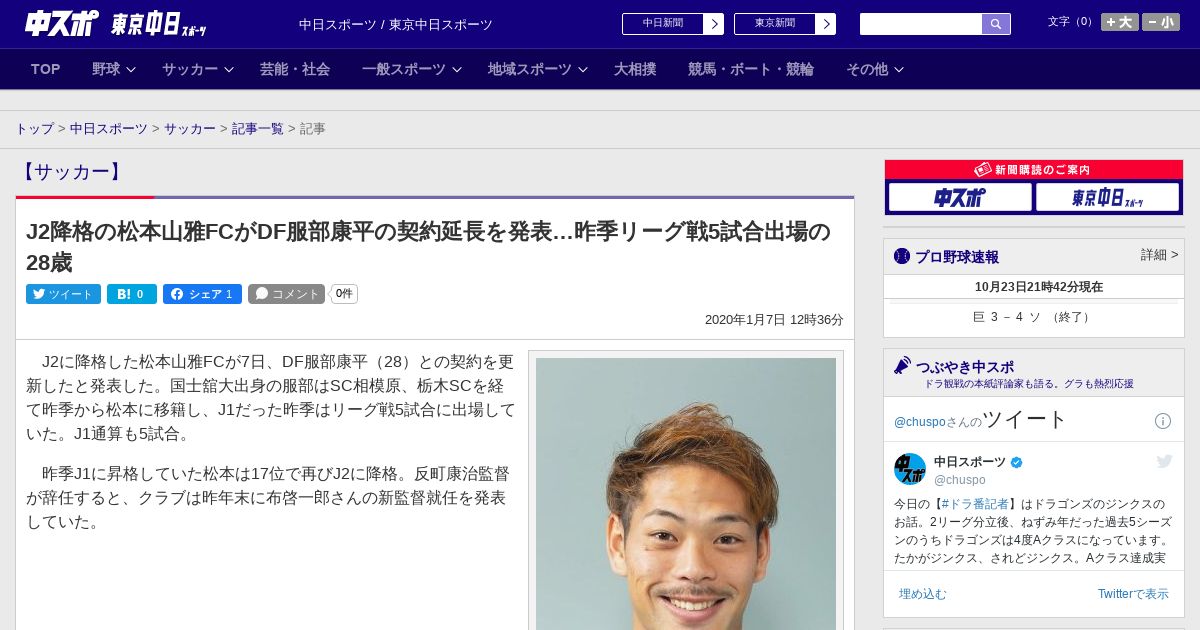The height and width of the screenshot is (630, 1200).
Task: Expand the 野球 navigation menu
Action: pyautogui.click(x=114, y=69)
